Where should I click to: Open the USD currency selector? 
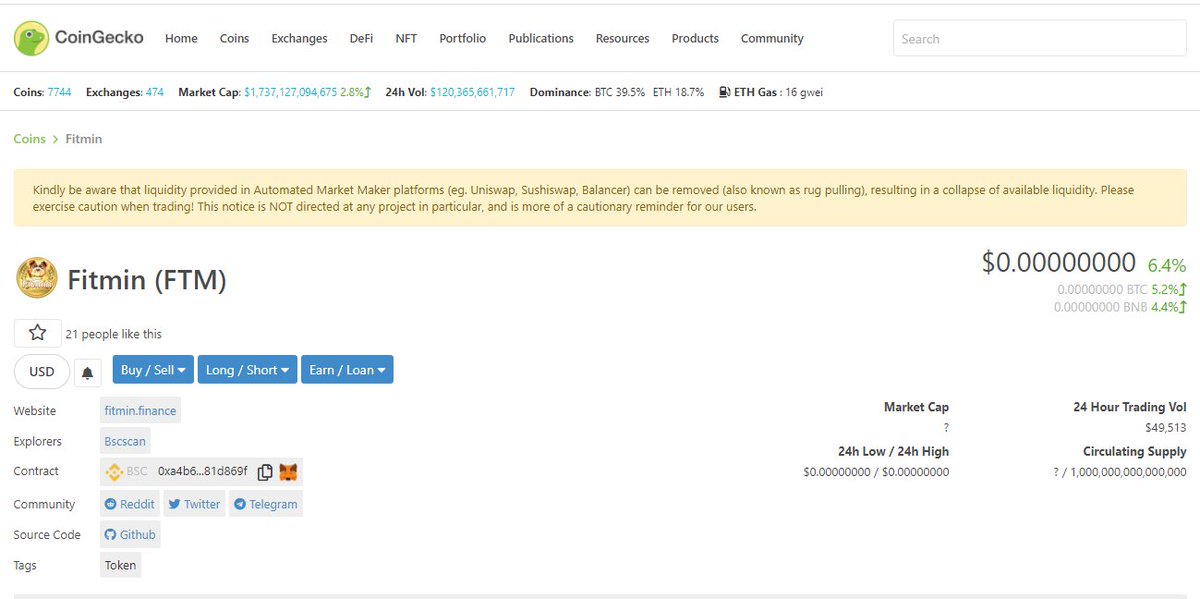click(x=42, y=371)
